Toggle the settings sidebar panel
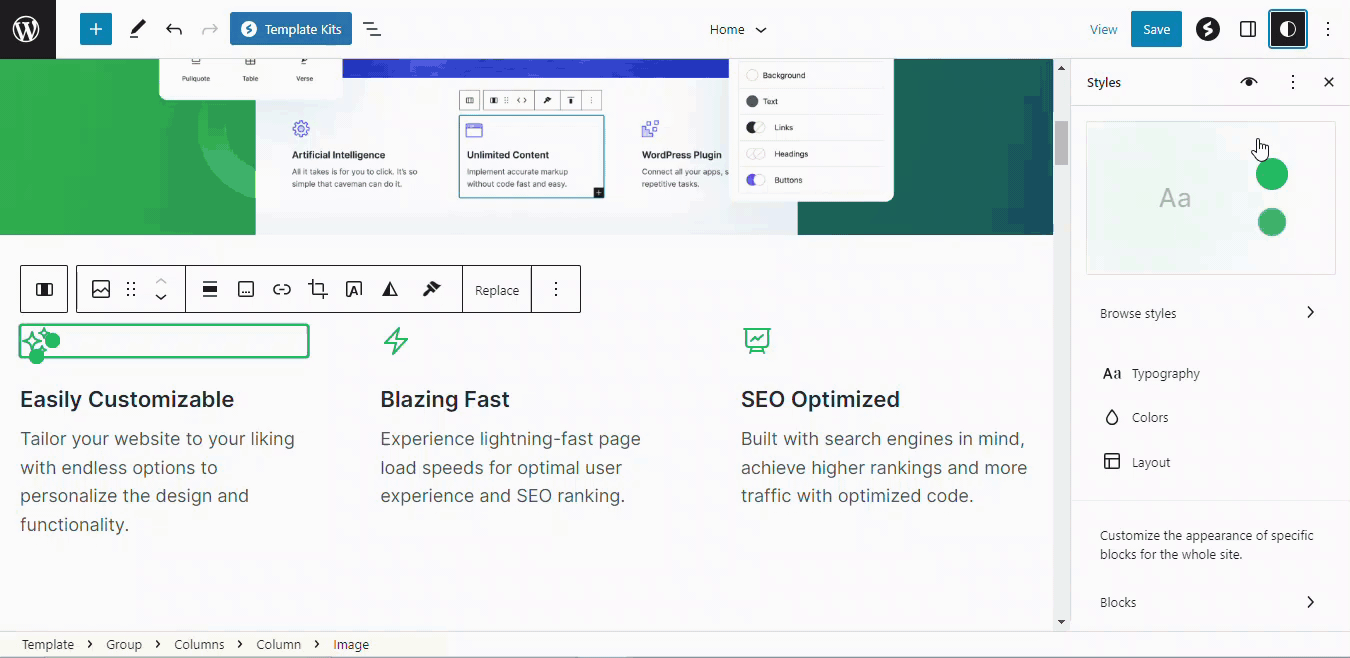 coord(1248,29)
